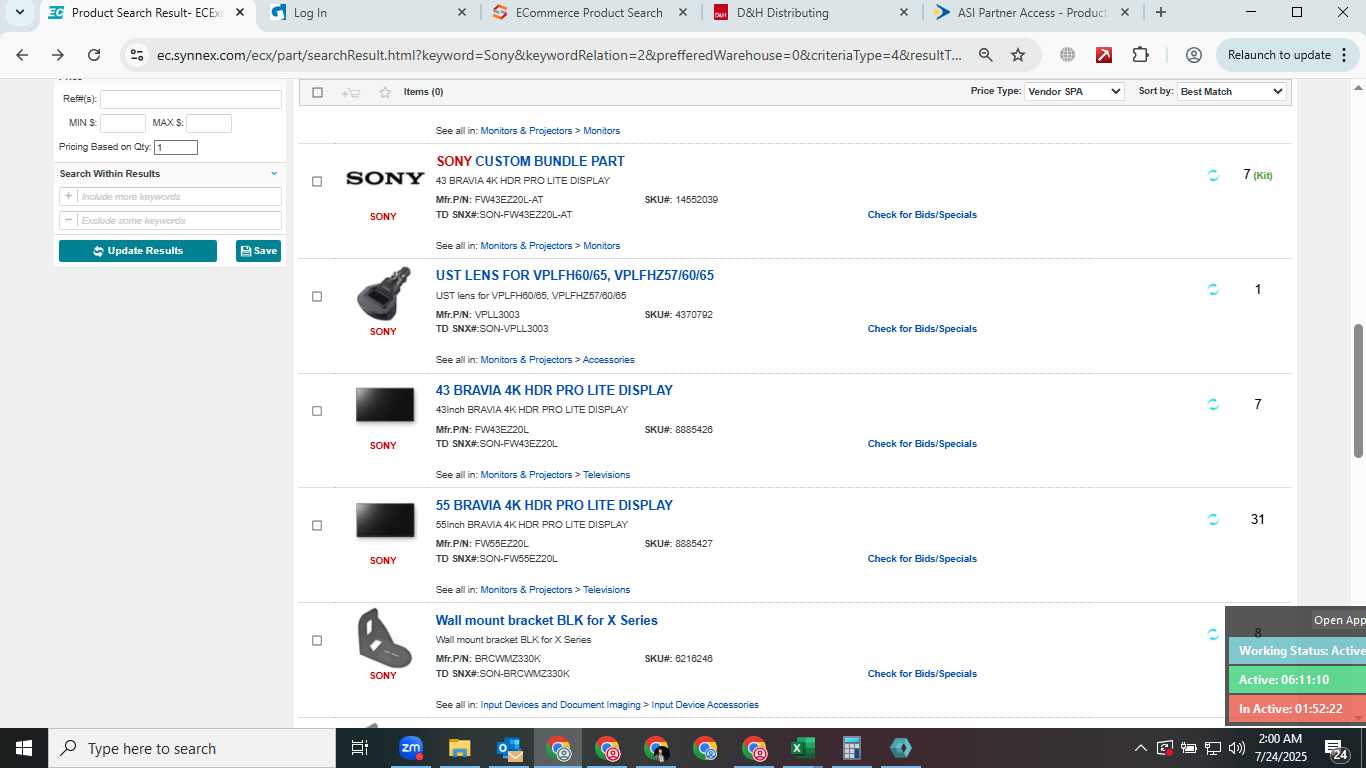
Task: Open Calculator from the taskbar
Action: 852,748
